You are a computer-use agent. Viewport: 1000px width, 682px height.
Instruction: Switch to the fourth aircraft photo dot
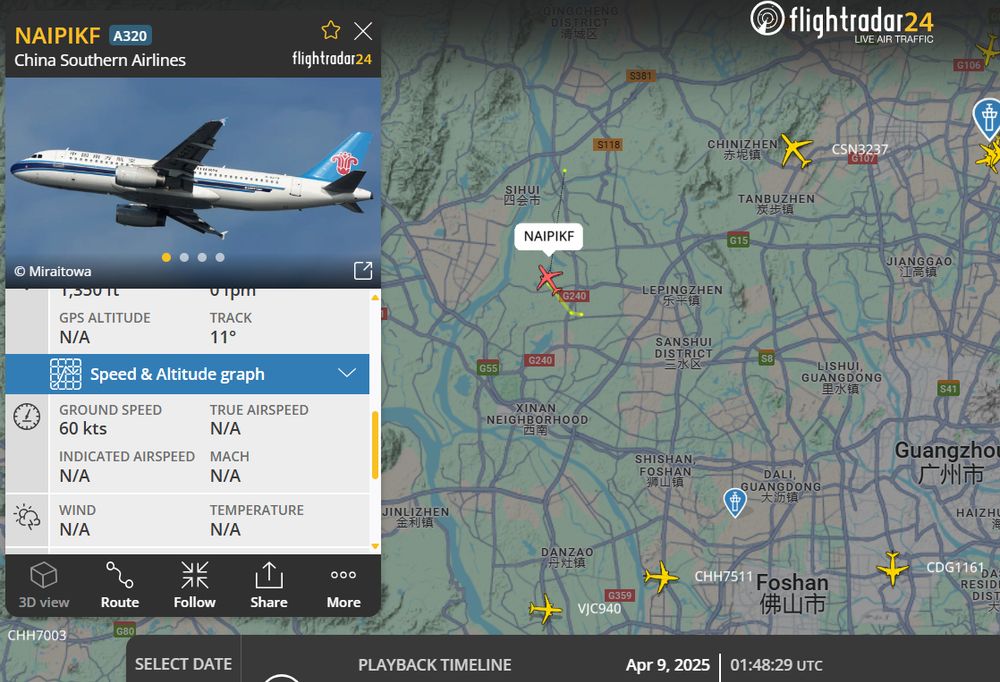[220, 257]
